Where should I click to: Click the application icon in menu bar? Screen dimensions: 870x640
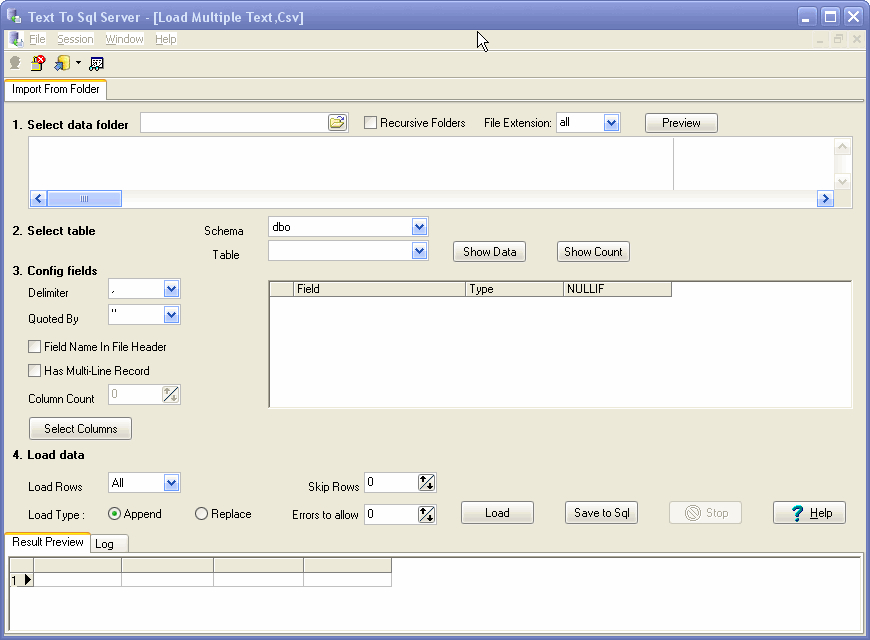tap(16, 39)
